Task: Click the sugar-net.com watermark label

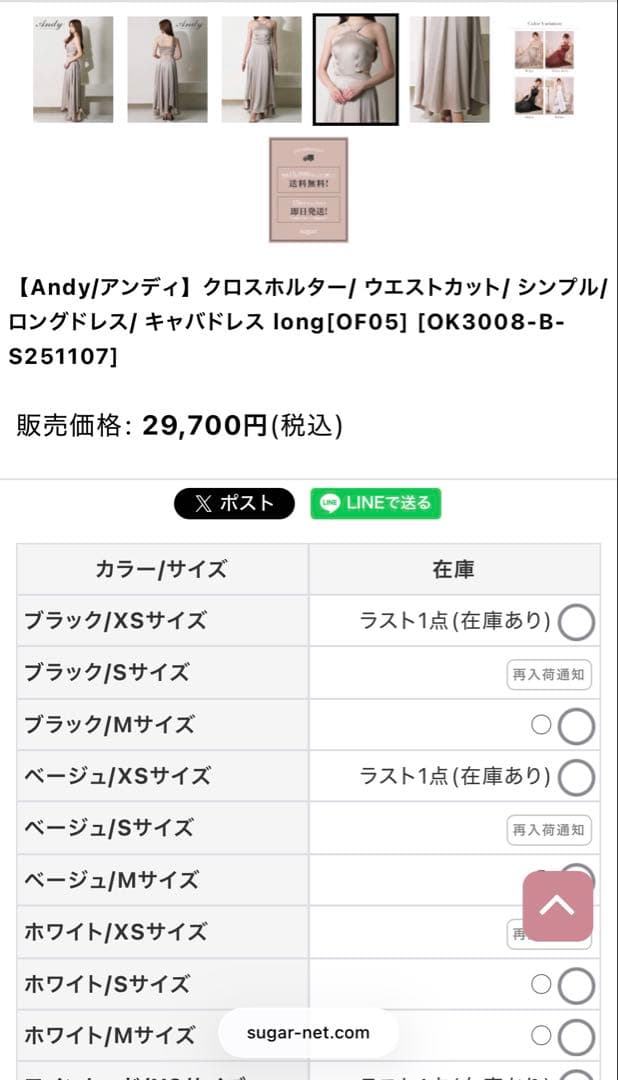Action: point(307,1032)
